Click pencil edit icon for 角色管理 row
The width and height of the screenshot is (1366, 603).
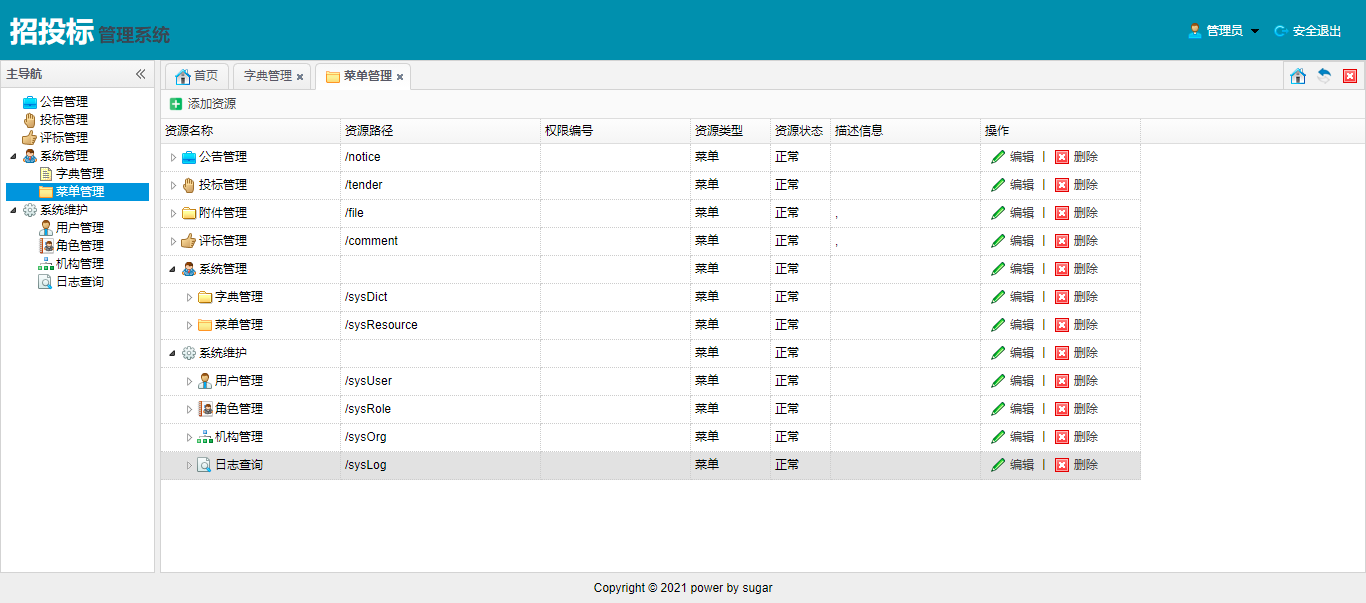[x=998, y=409]
